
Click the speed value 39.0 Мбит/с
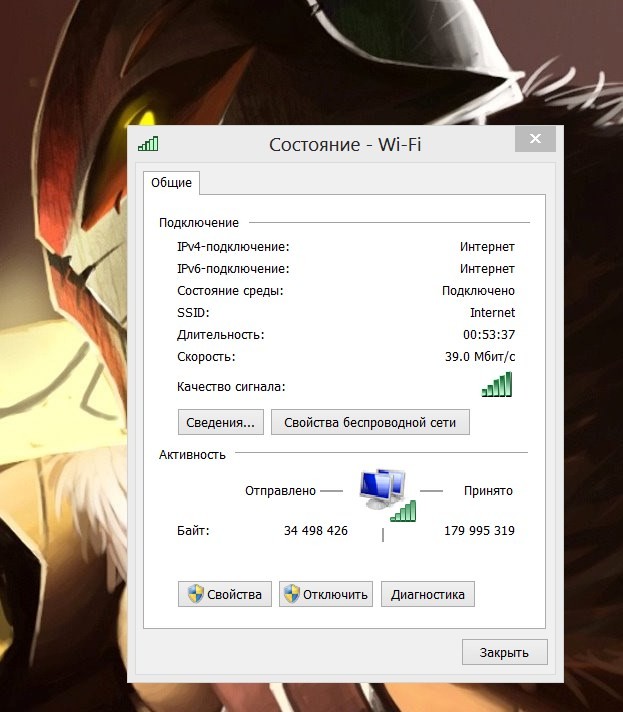pyautogui.click(x=480, y=356)
